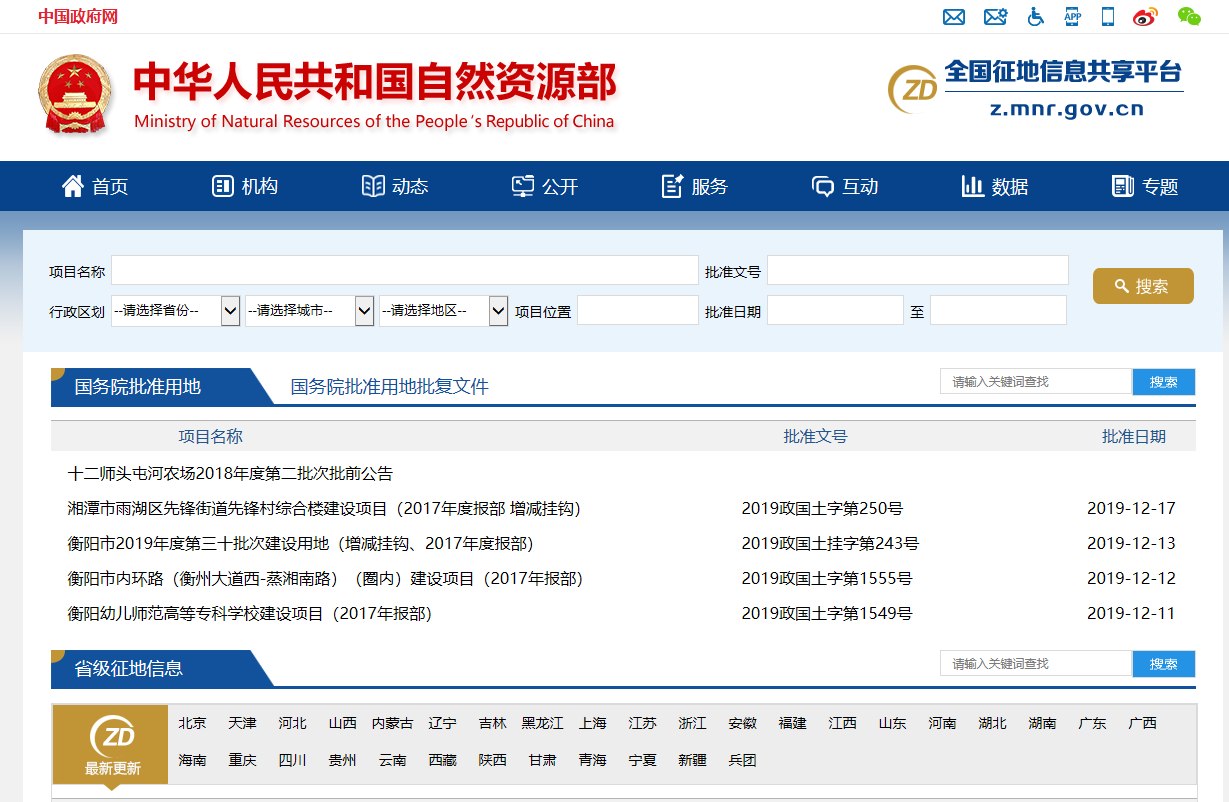
Task: Click the mobile phone version icon
Action: click(x=1106, y=17)
